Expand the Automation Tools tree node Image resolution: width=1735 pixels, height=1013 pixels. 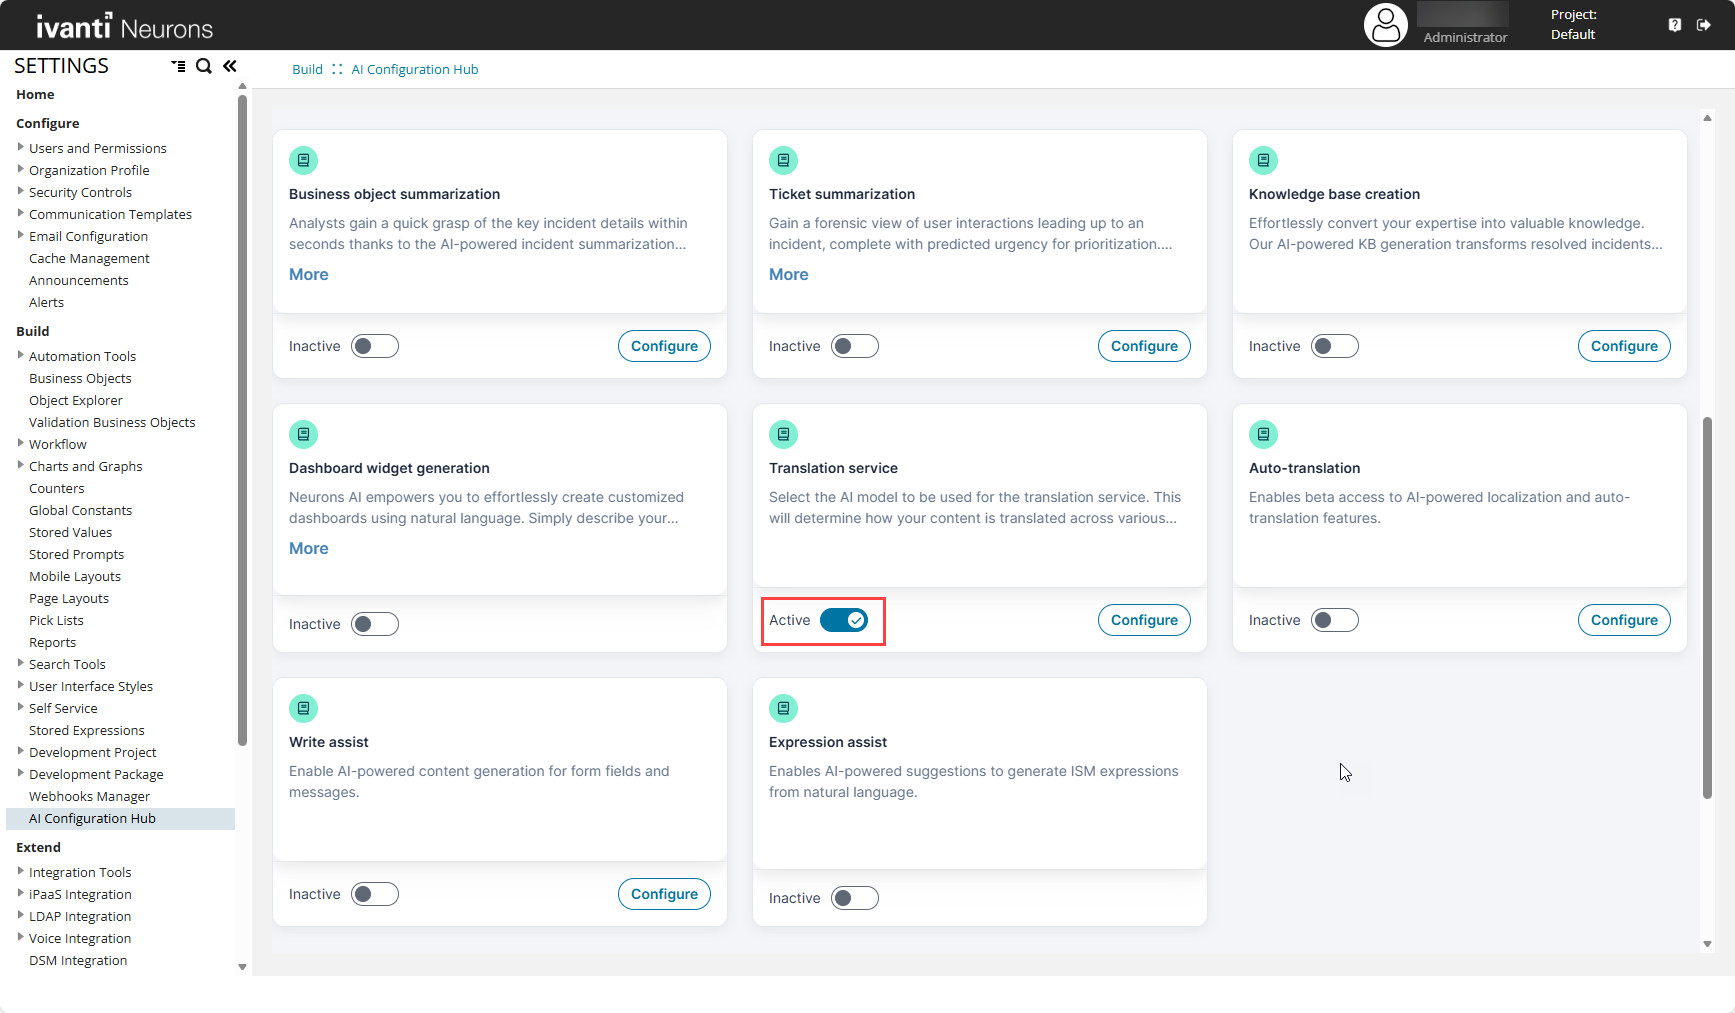[20, 355]
